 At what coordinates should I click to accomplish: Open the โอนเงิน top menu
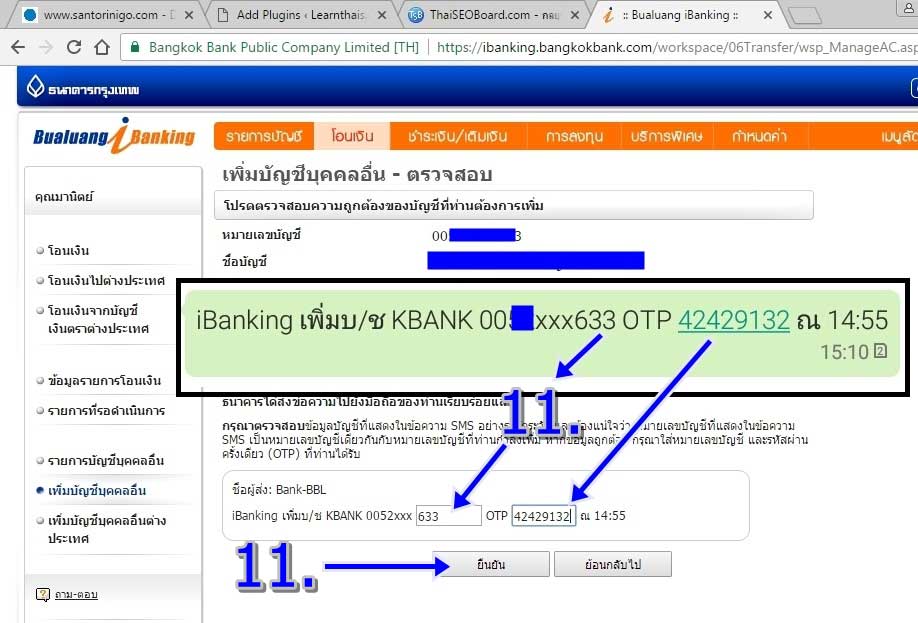352,136
